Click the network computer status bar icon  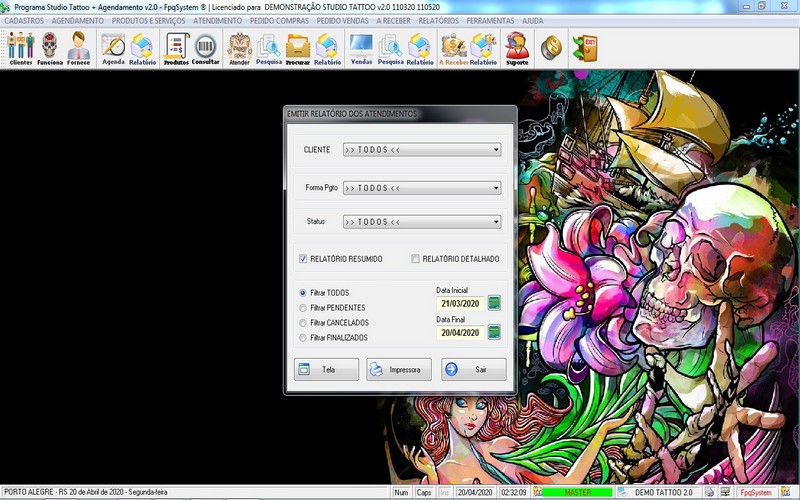point(725,492)
